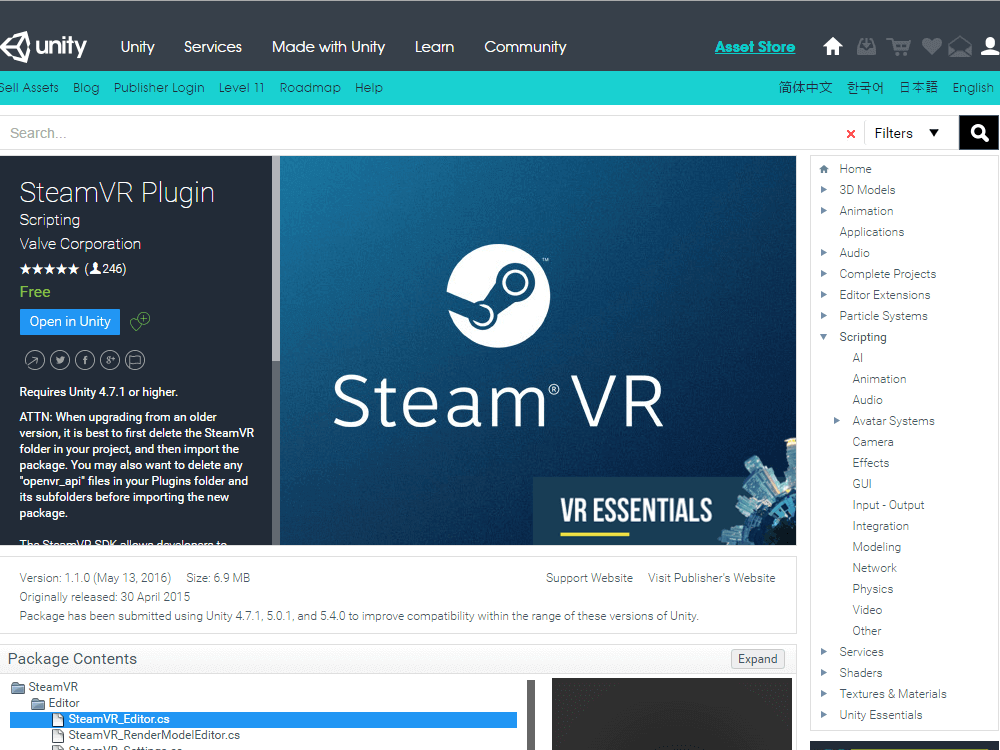
Task: Open the Filters dropdown
Action: tap(906, 133)
